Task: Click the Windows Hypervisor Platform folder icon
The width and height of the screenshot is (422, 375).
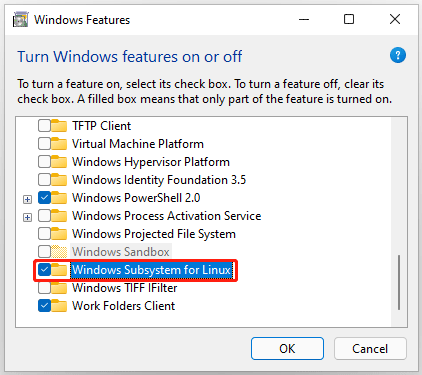Action: coord(59,162)
